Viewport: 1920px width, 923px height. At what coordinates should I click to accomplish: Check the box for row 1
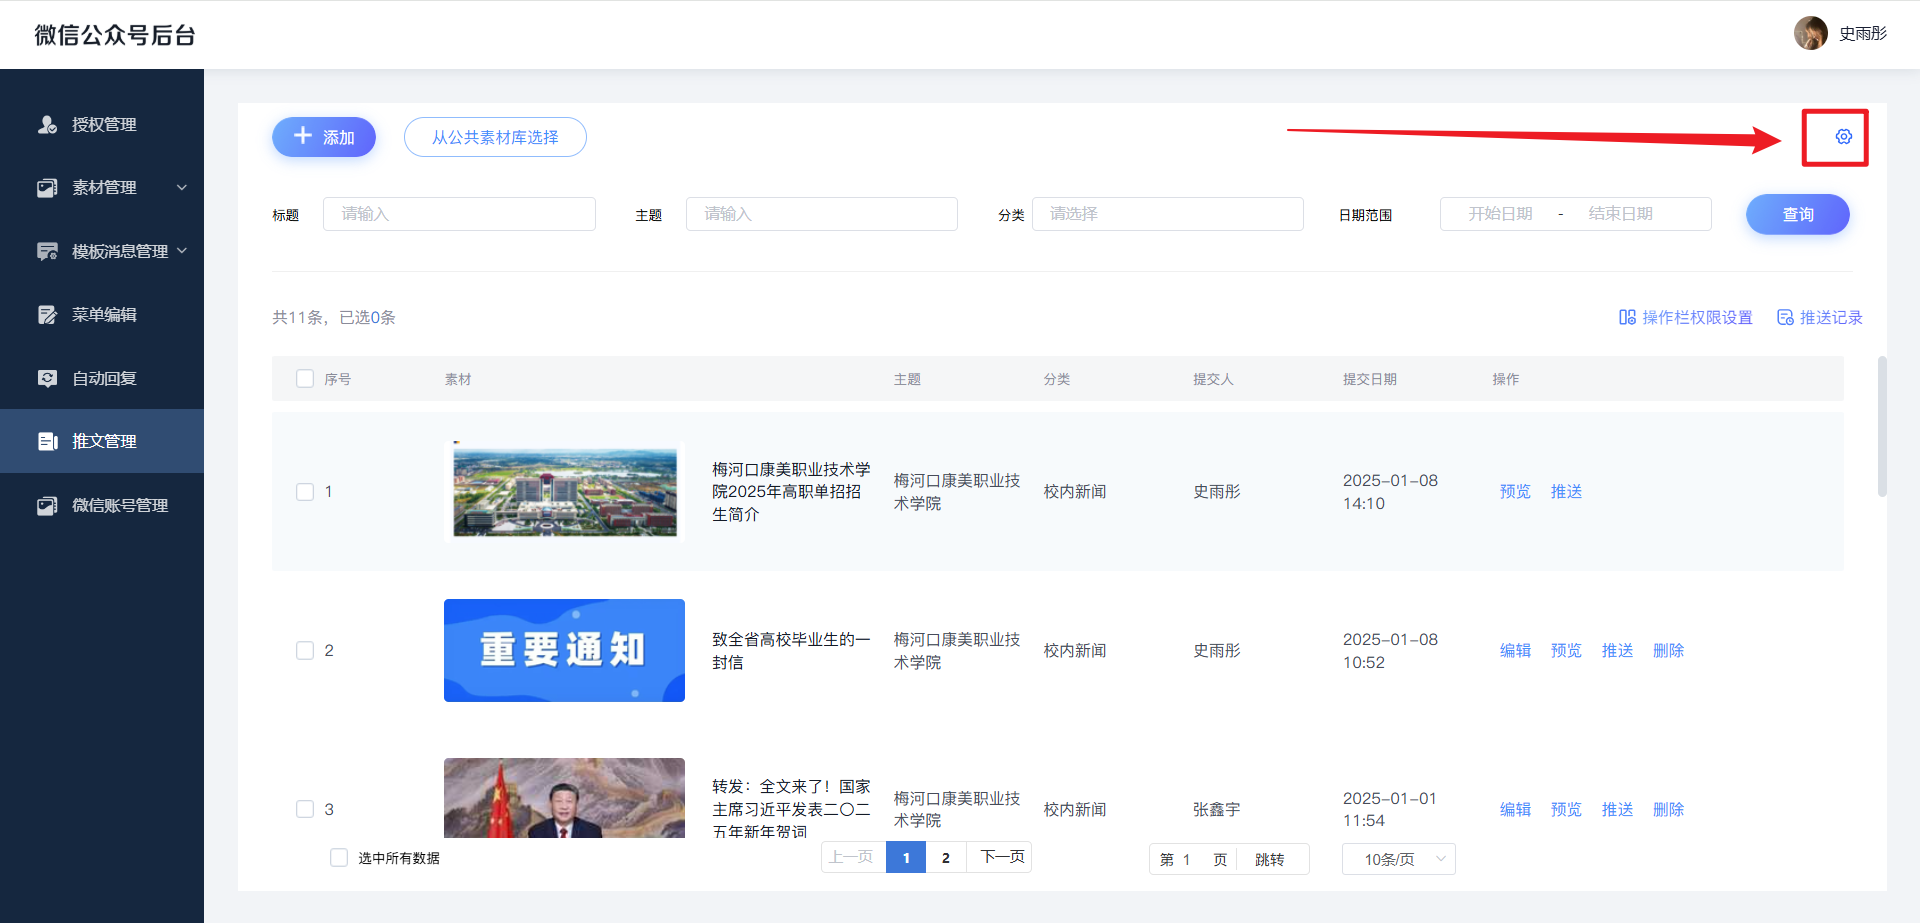[x=305, y=492]
